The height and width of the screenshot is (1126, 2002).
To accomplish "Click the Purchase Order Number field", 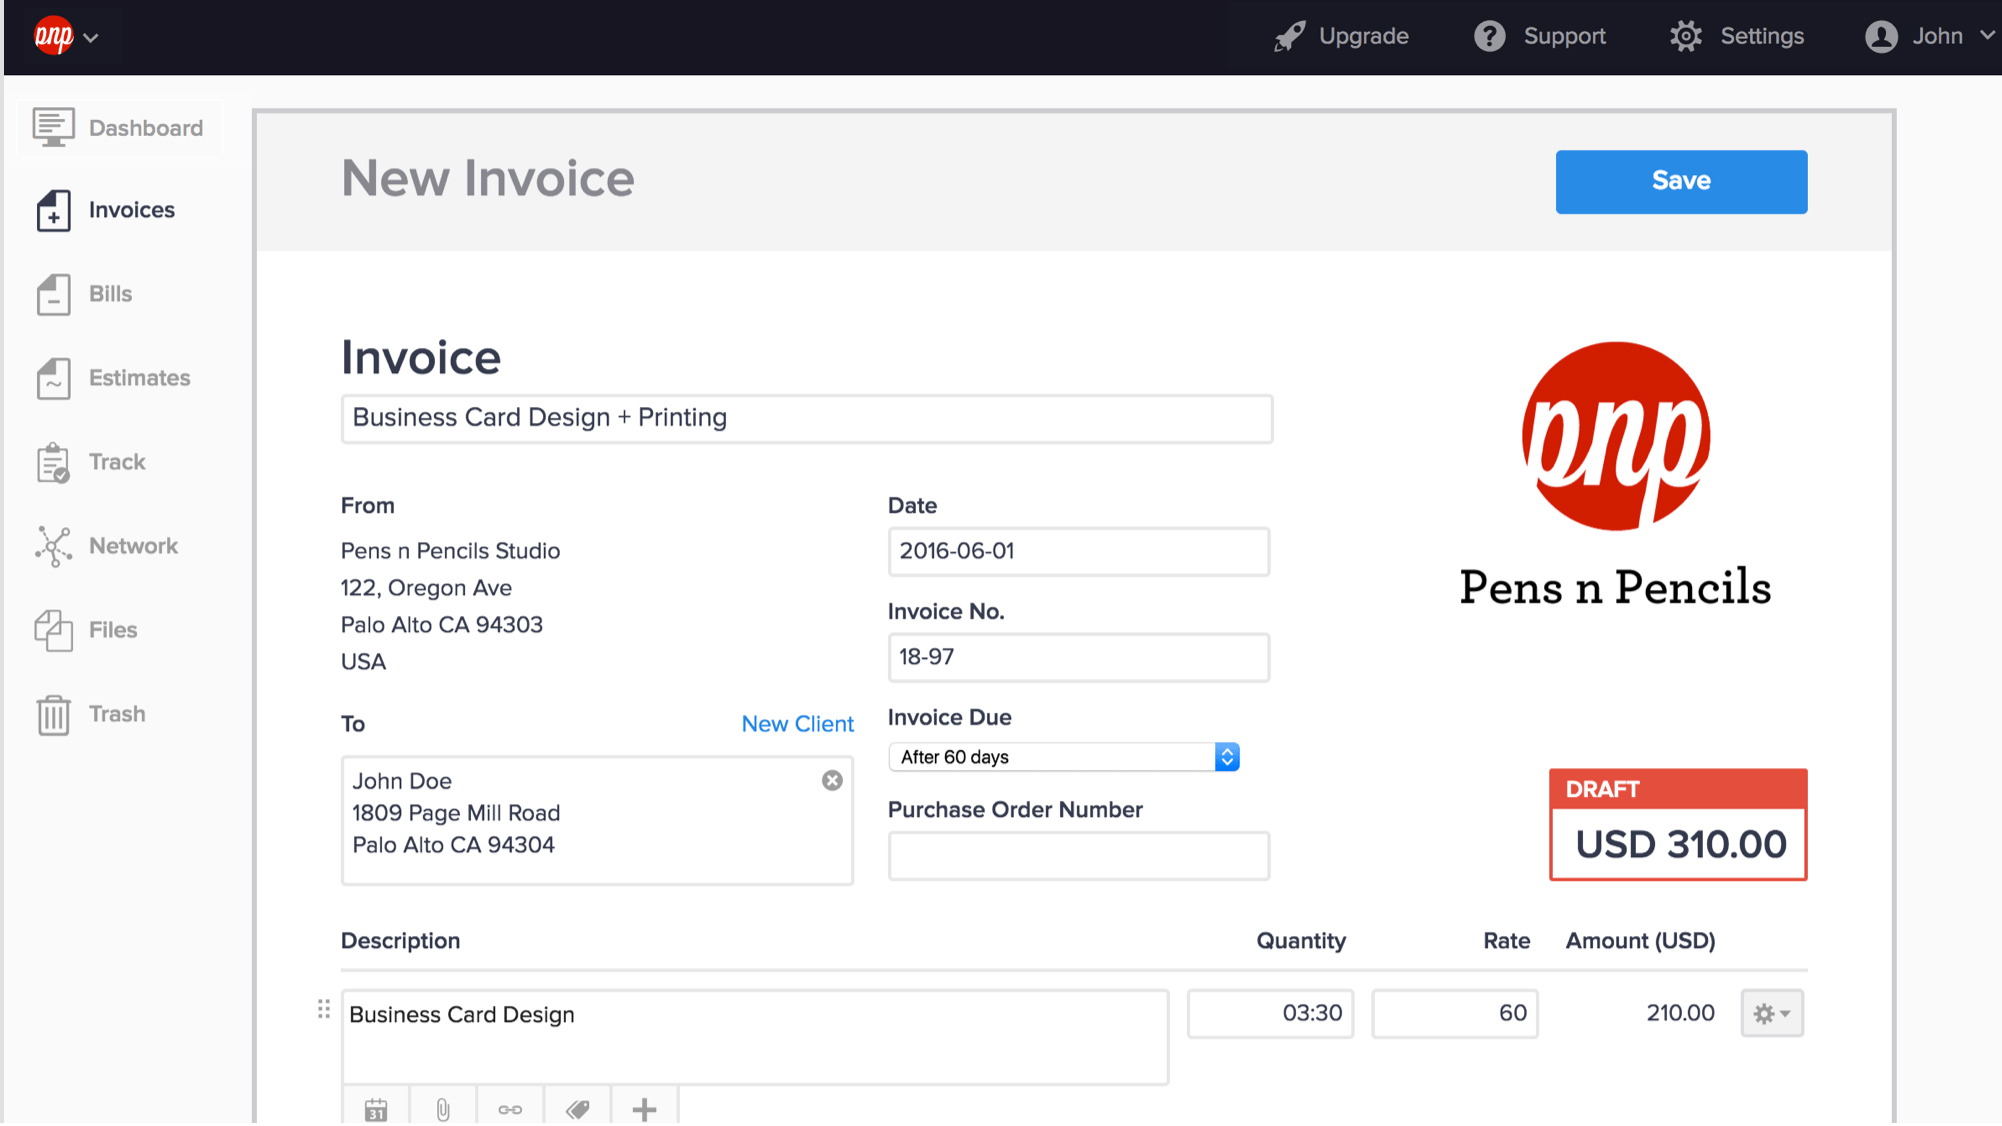I will pyautogui.click(x=1078, y=855).
